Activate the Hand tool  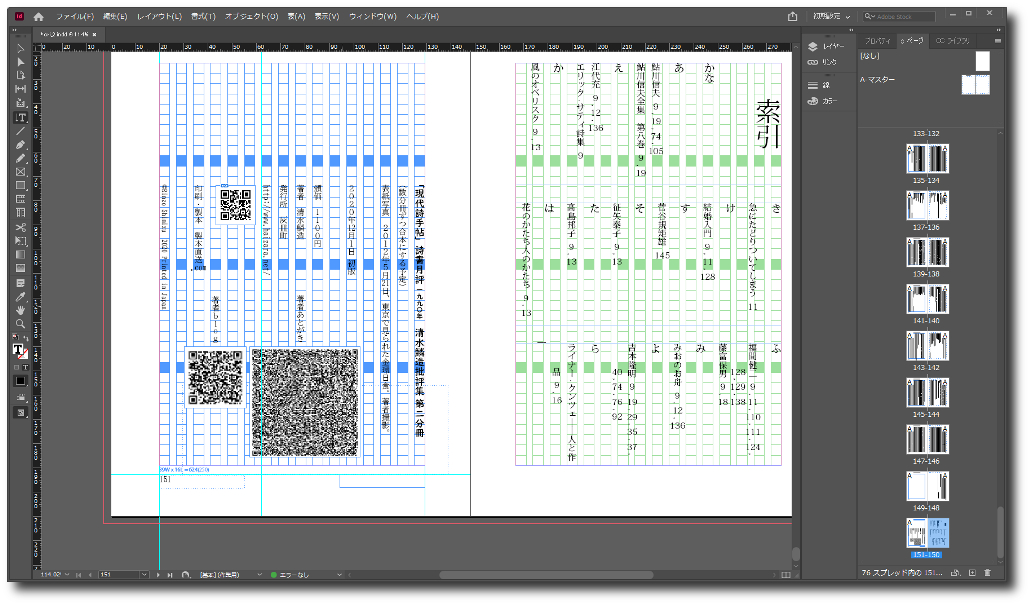(x=20, y=310)
